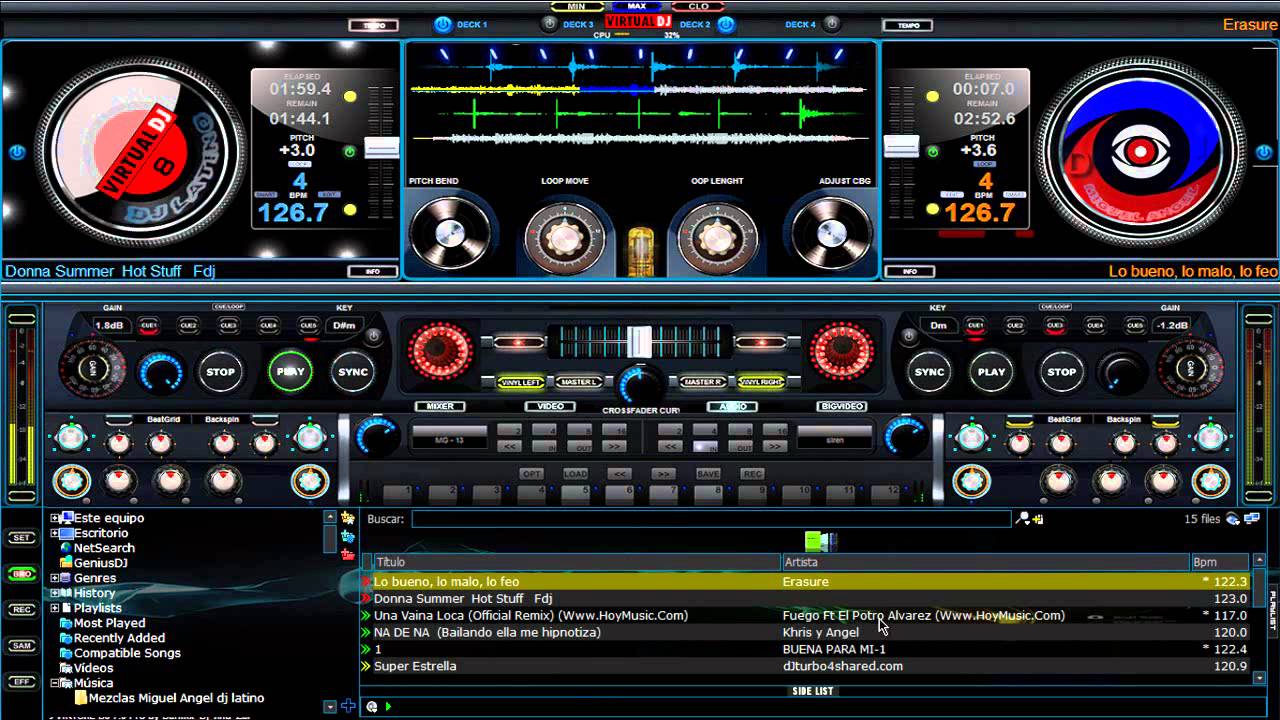This screenshot has height=720, width=1280.
Task: Sort tracks by Artista column header
Action: click(x=985, y=562)
